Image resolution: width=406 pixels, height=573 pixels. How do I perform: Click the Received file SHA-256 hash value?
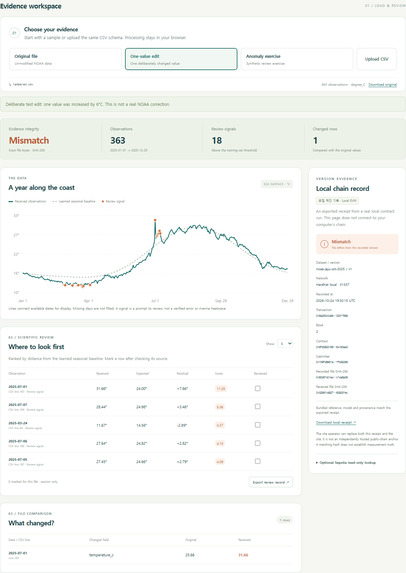[x=332, y=393]
